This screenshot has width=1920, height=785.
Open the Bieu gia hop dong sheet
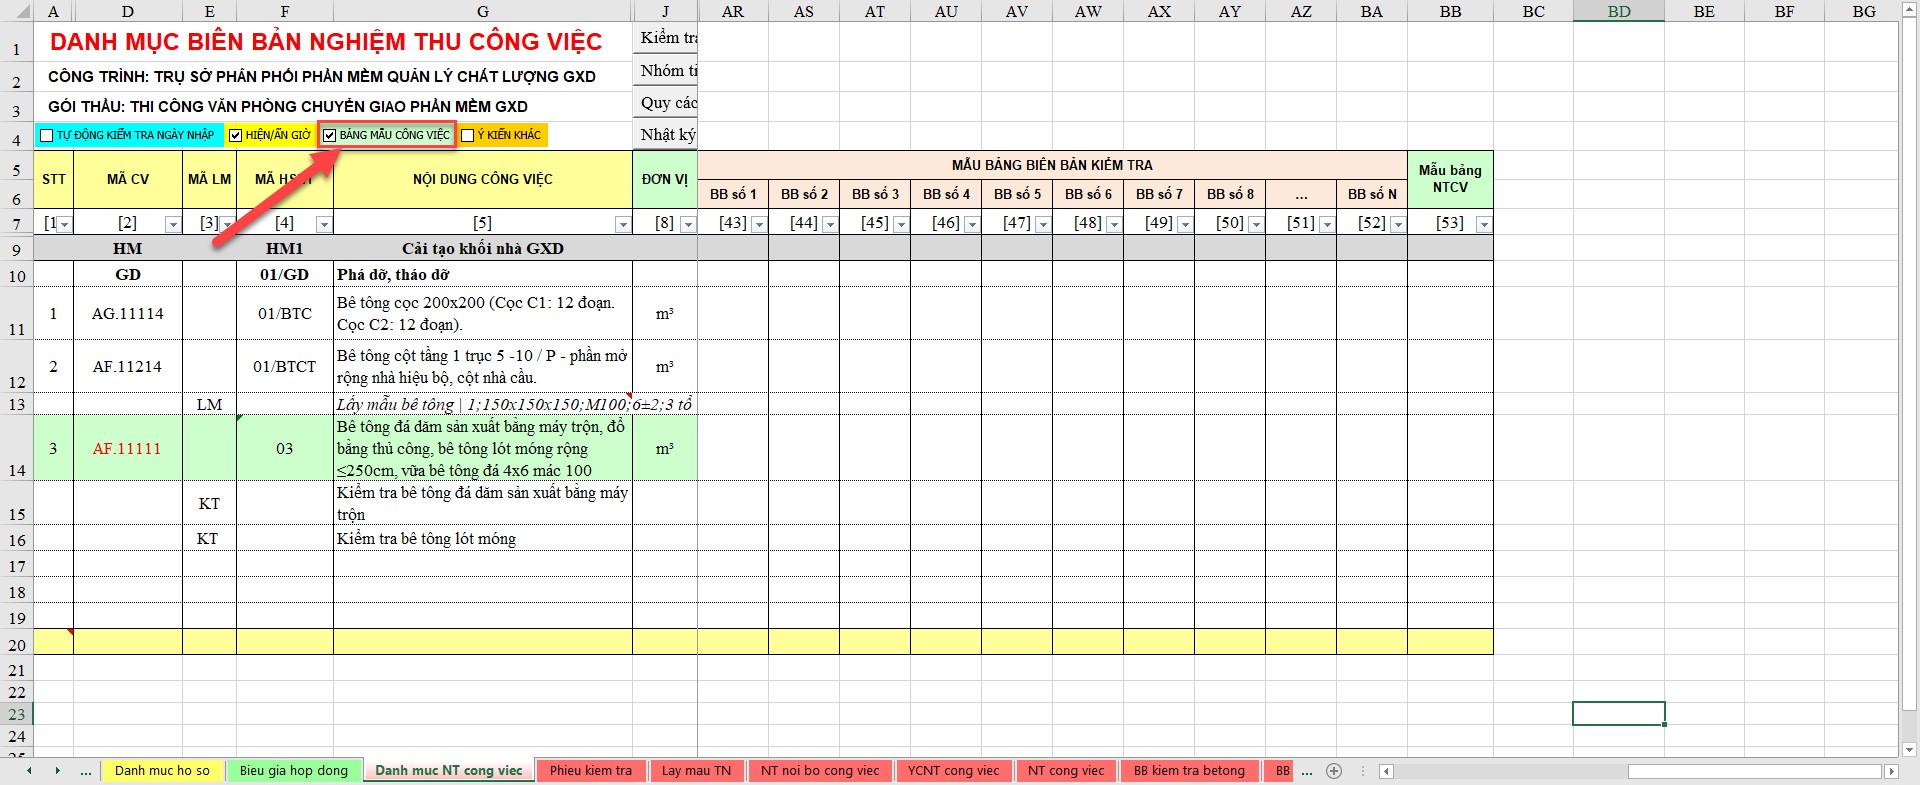coord(293,771)
